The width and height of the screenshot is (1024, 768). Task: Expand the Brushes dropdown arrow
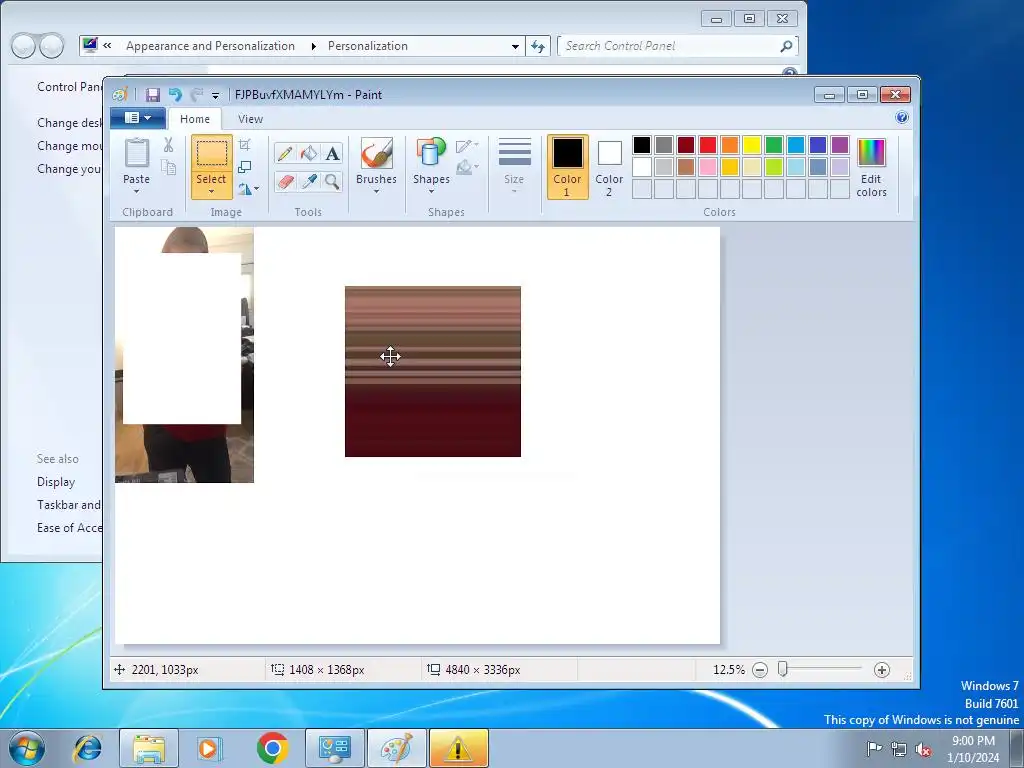tap(376, 191)
